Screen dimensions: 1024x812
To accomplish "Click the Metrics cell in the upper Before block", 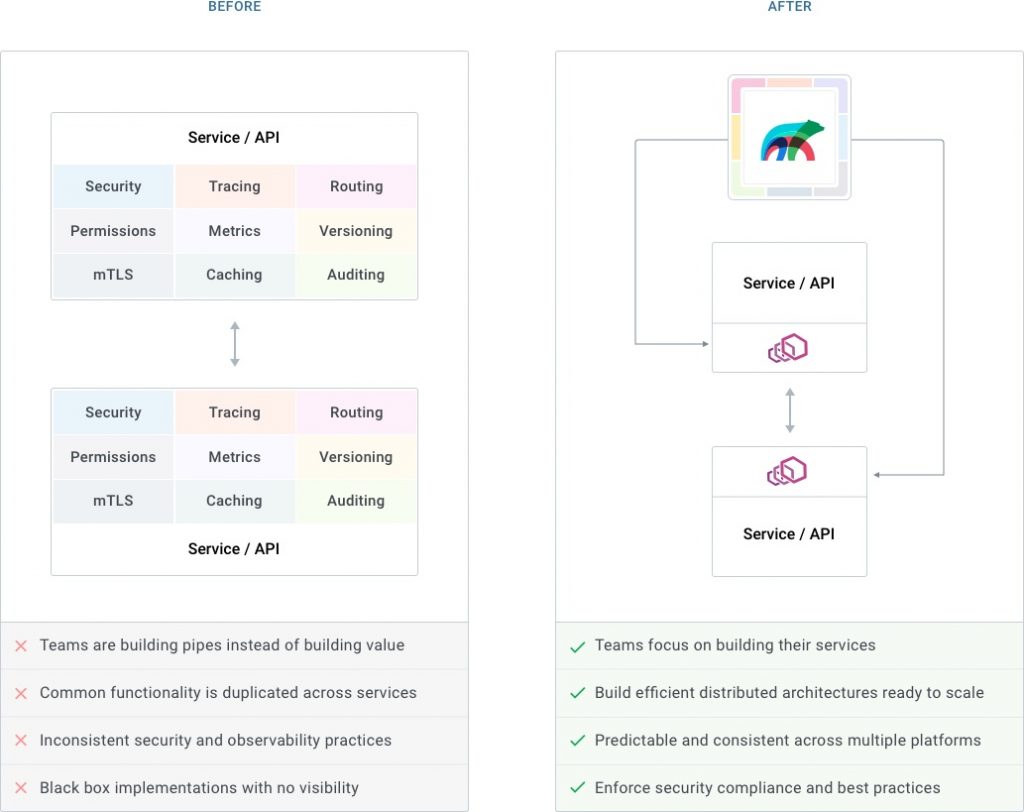I will click(x=234, y=231).
